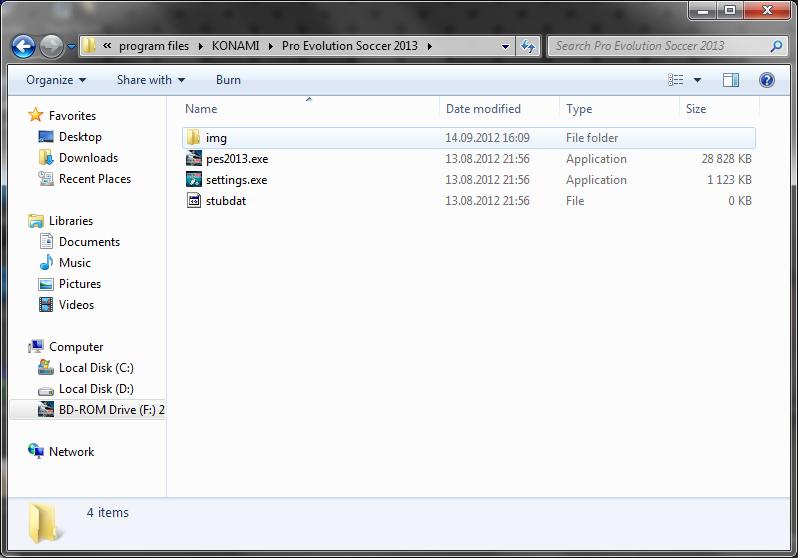The height and width of the screenshot is (558, 798).
Task: Click size 1 123 KB cell
Action: [x=729, y=180]
